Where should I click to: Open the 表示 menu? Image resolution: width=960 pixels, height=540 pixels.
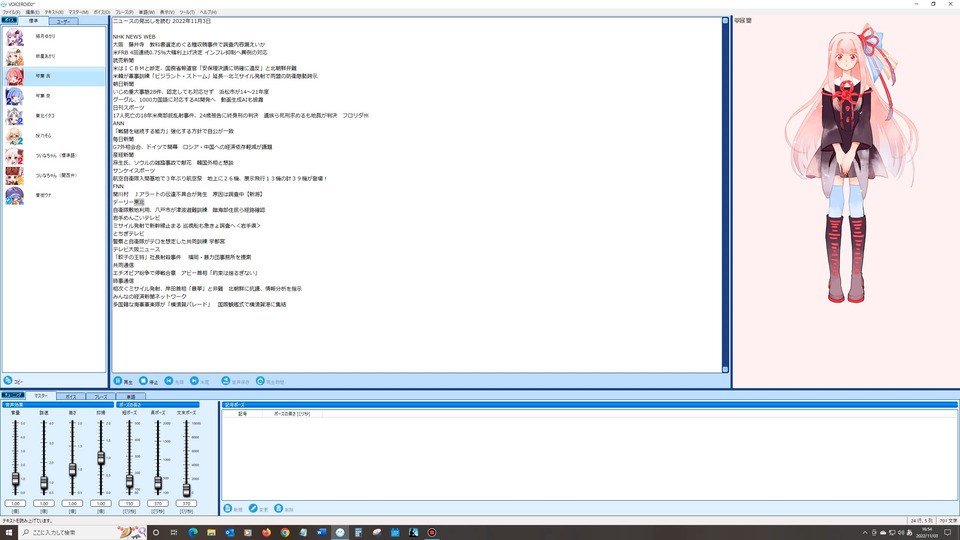[x=167, y=12]
